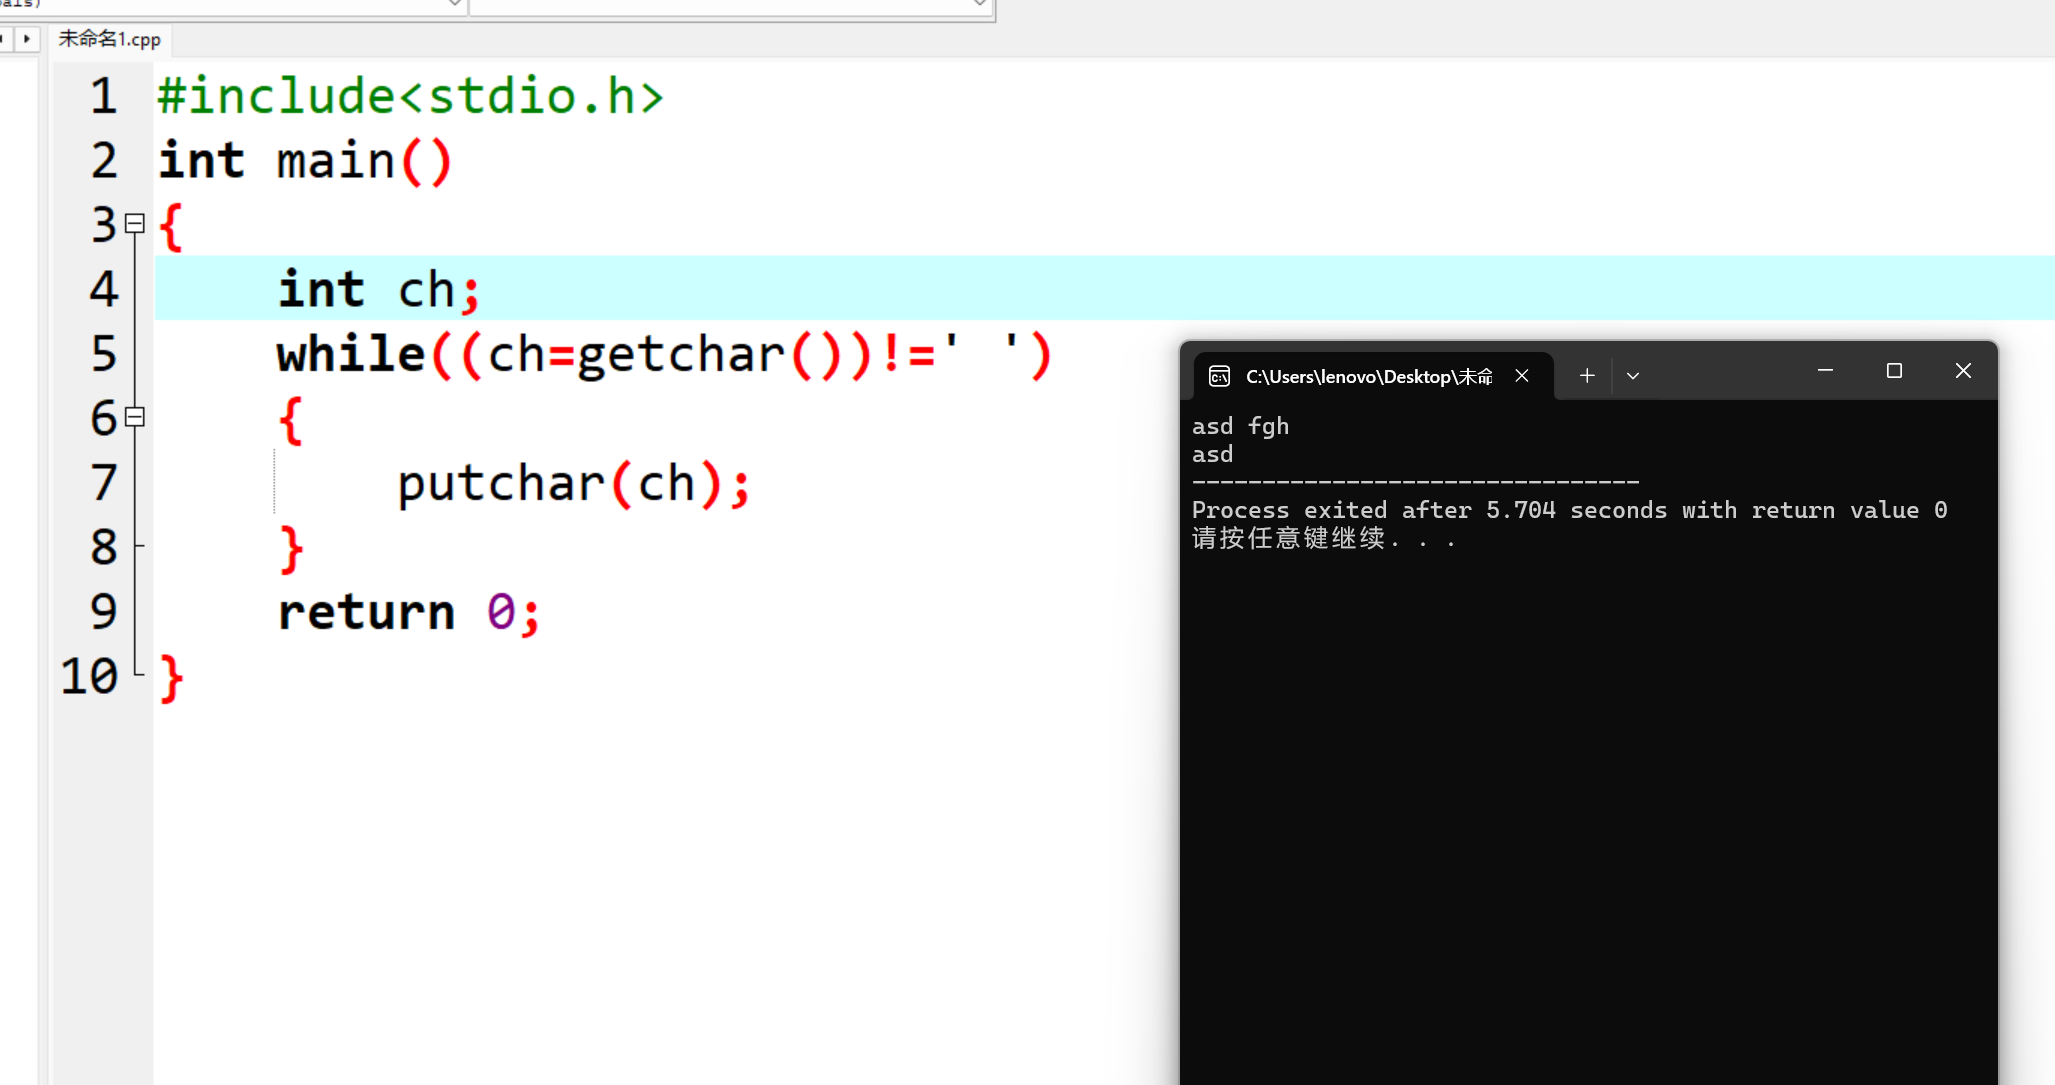Screen dimensions: 2055x1085
Task: Close the C:\Users\lenovo\Desktop terminal tab
Action: click(x=1522, y=376)
